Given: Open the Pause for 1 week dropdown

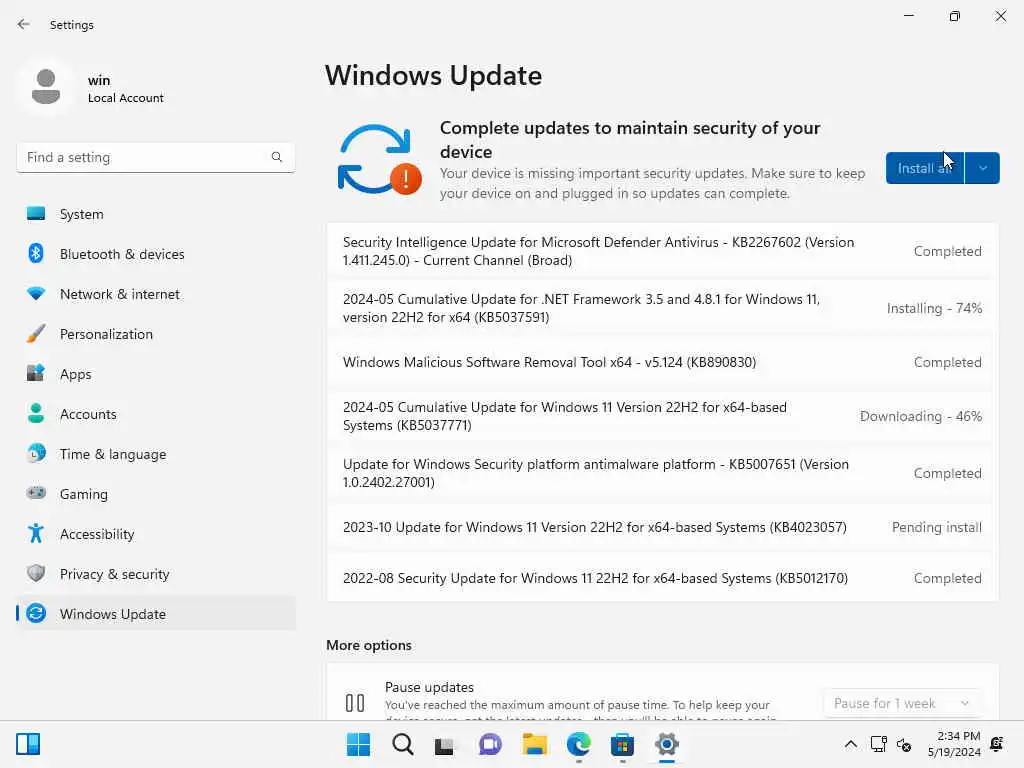Looking at the screenshot, I should pos(903,703).
